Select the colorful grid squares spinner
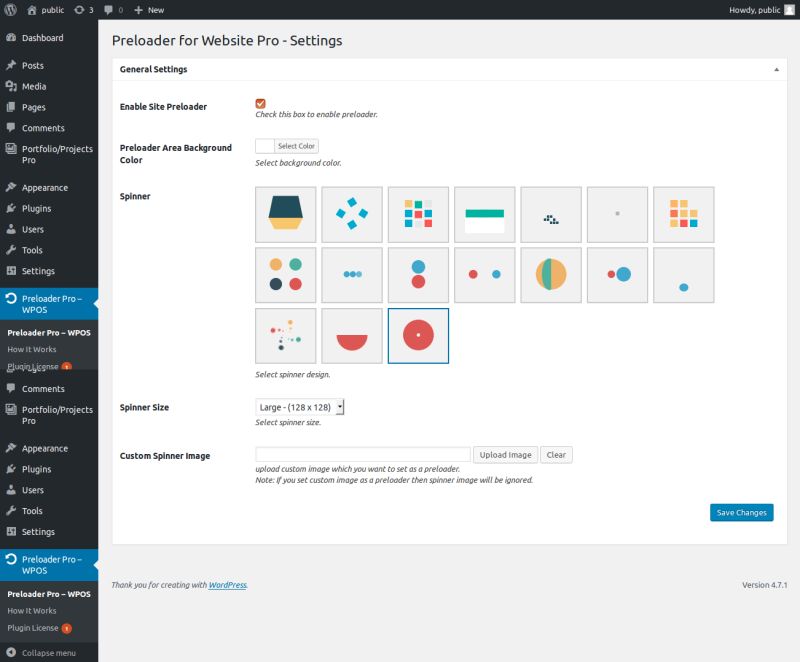800x662 pixels. tap(418, 213)
